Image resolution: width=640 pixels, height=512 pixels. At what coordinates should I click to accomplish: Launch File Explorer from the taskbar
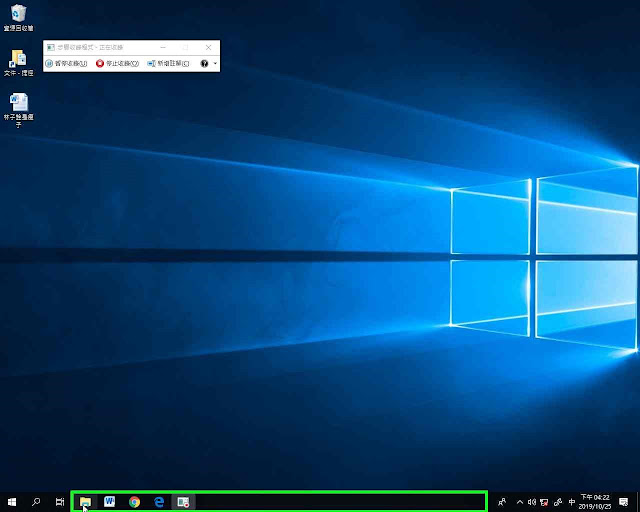85,502
